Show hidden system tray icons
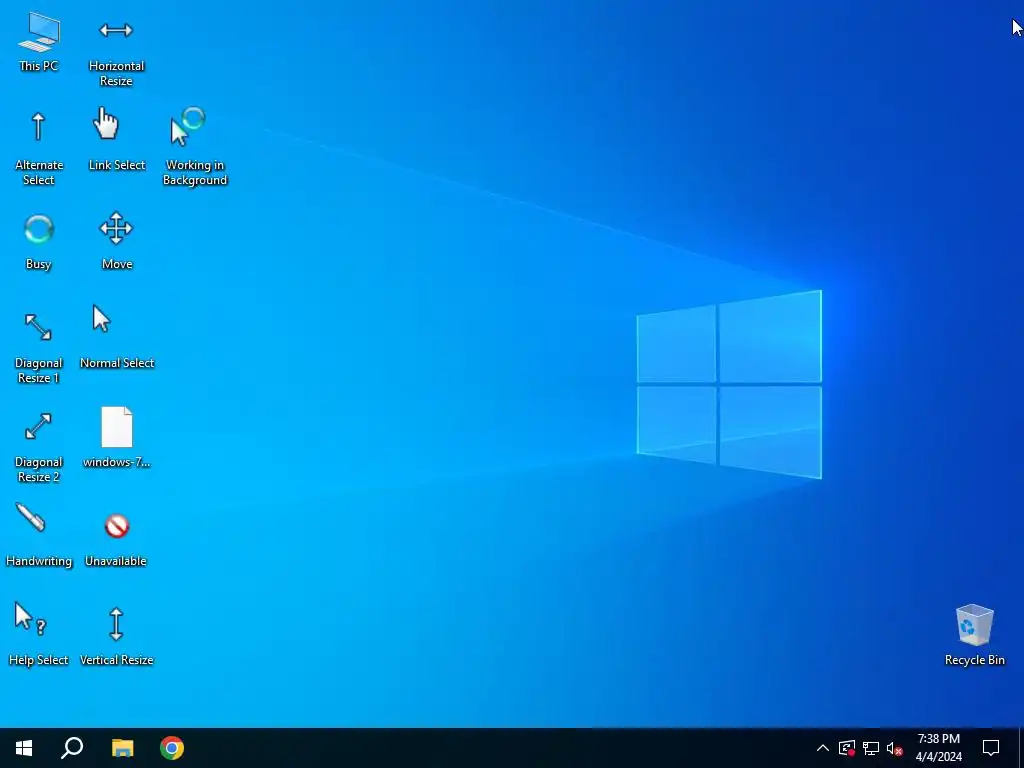Image resolution: width=1024 pixels, height=768 pixels. (823, 748)
